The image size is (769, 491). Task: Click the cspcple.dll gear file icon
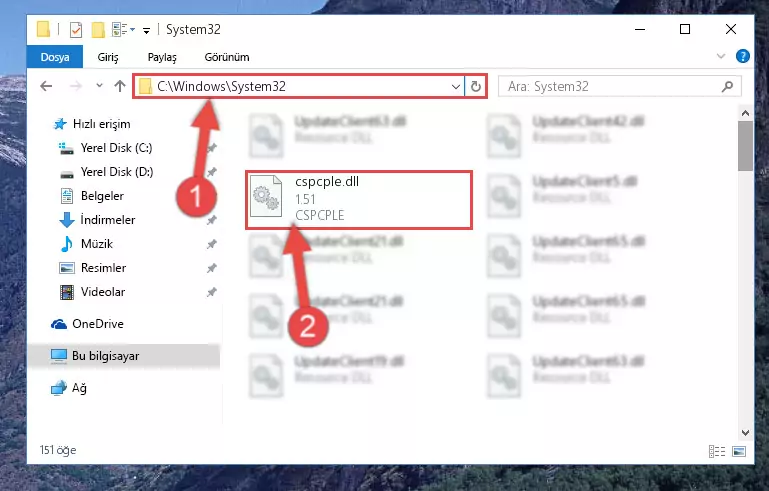(266, 196)
